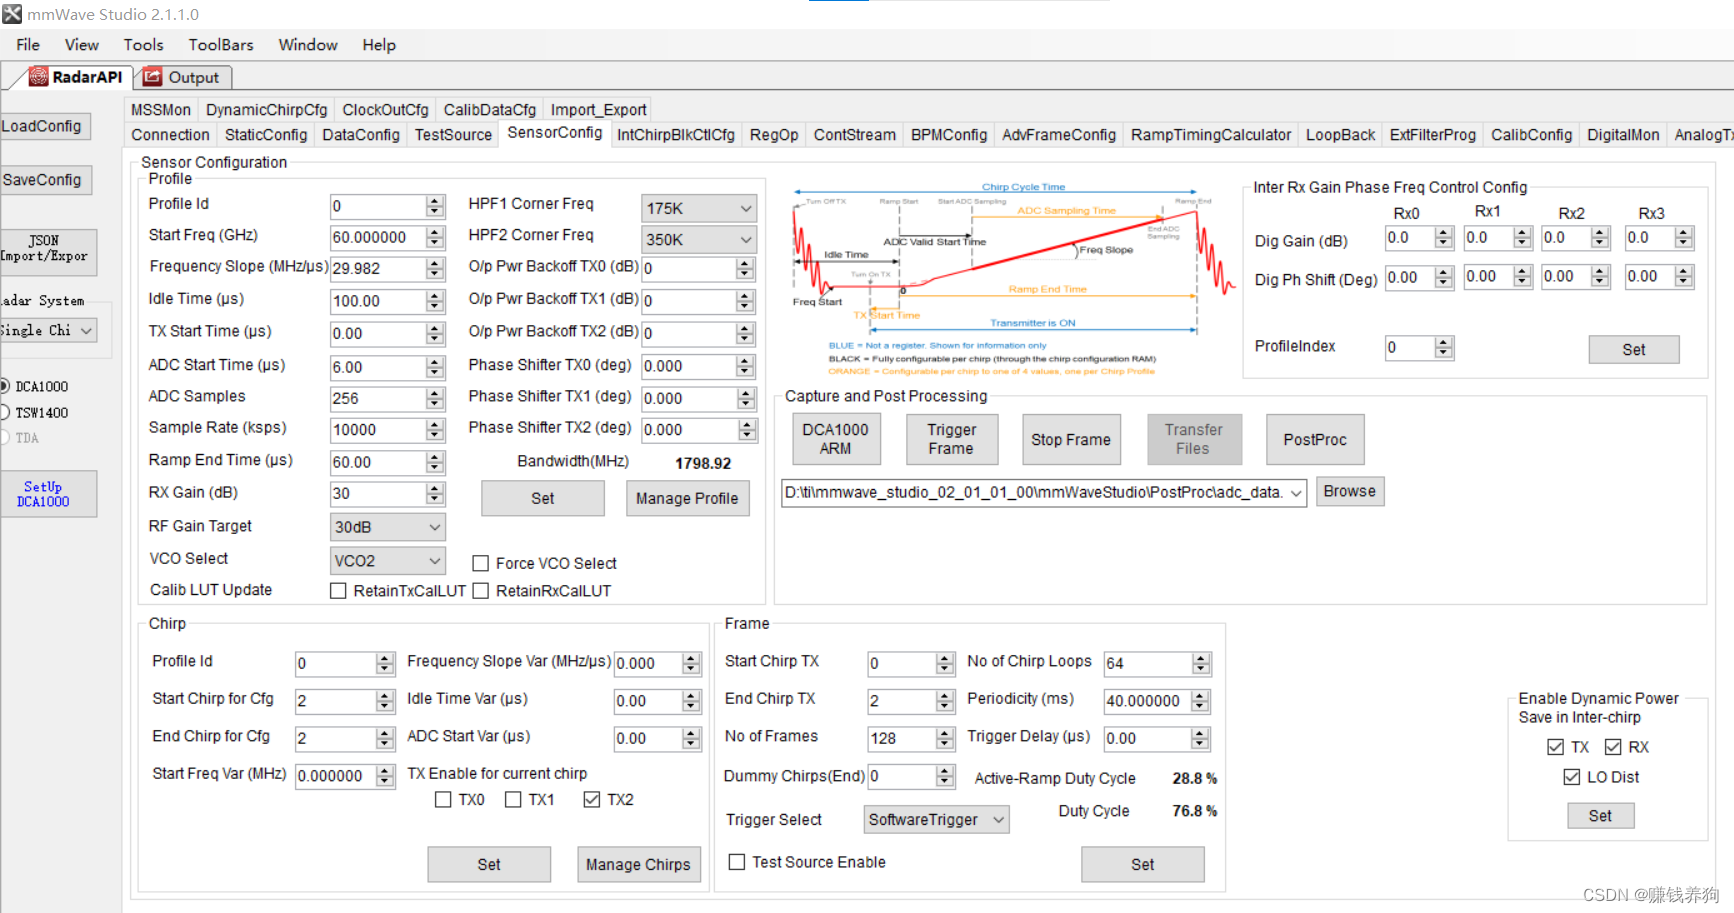Viewport: 1734px width, 913px height.
Task: Click the Idle Time stepper
Action: tap(434, 300)
